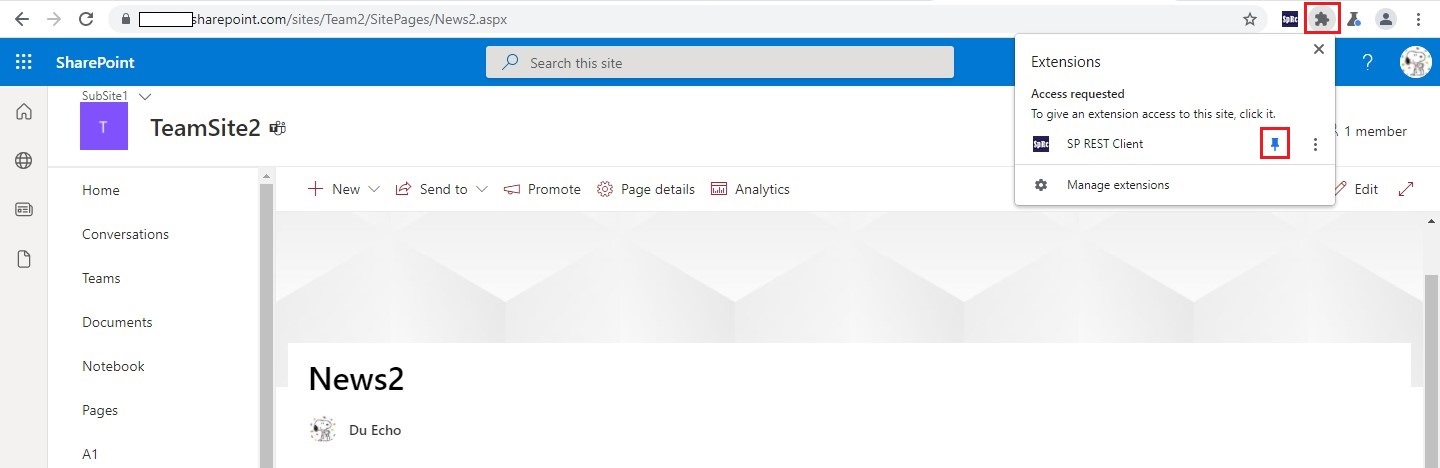Click the Teams icon beside TeamSite2
The width and height of the screenshot is (1440, 468).
[278, 128]
